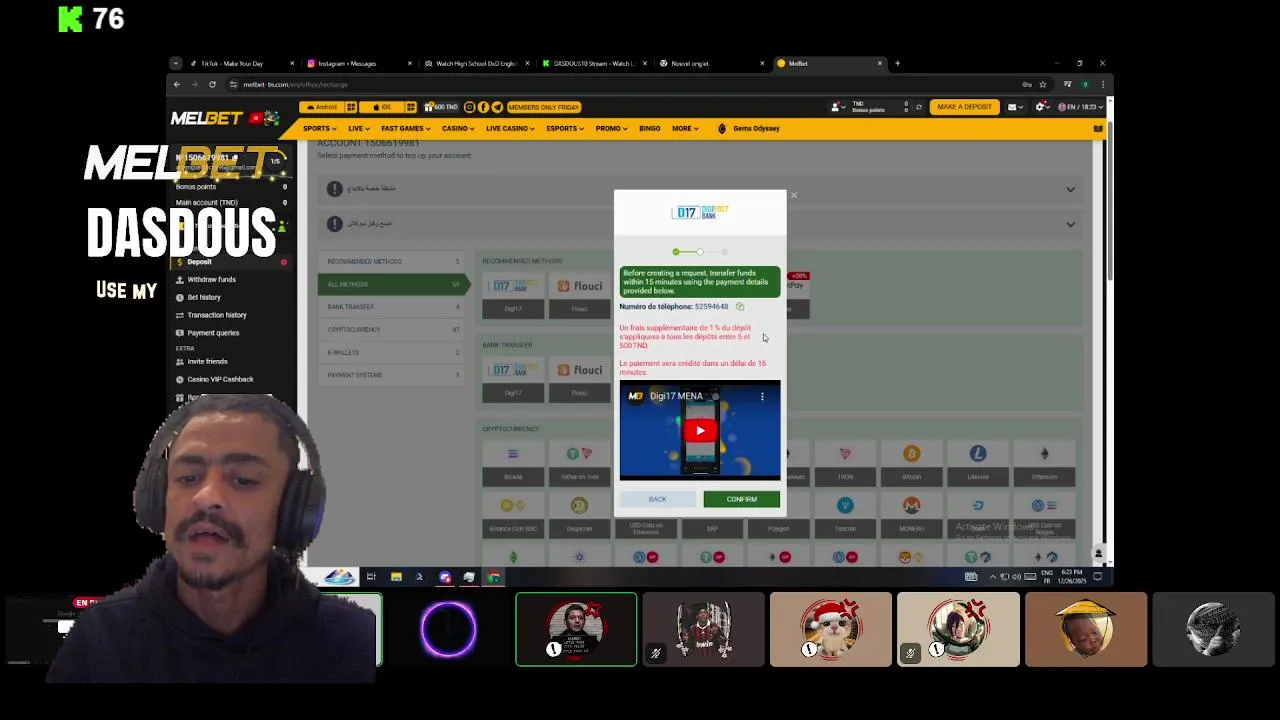Open Sports menu in navigation bar
Screen dimensions: 1280x720
(x=319, y=128)
